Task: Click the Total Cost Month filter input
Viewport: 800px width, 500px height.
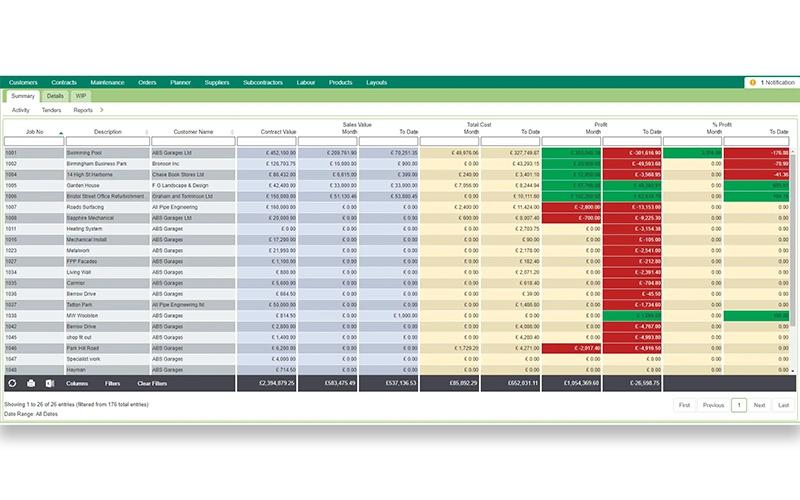Action: click(x=449, y=141)
